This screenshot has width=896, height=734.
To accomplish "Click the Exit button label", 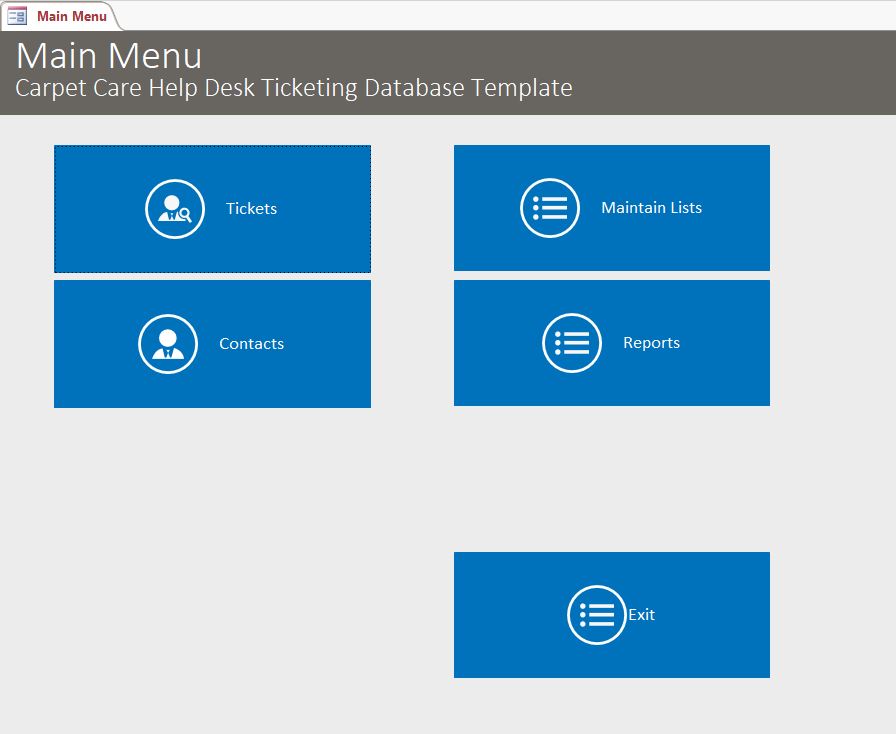I will click(x=642, y=615).
